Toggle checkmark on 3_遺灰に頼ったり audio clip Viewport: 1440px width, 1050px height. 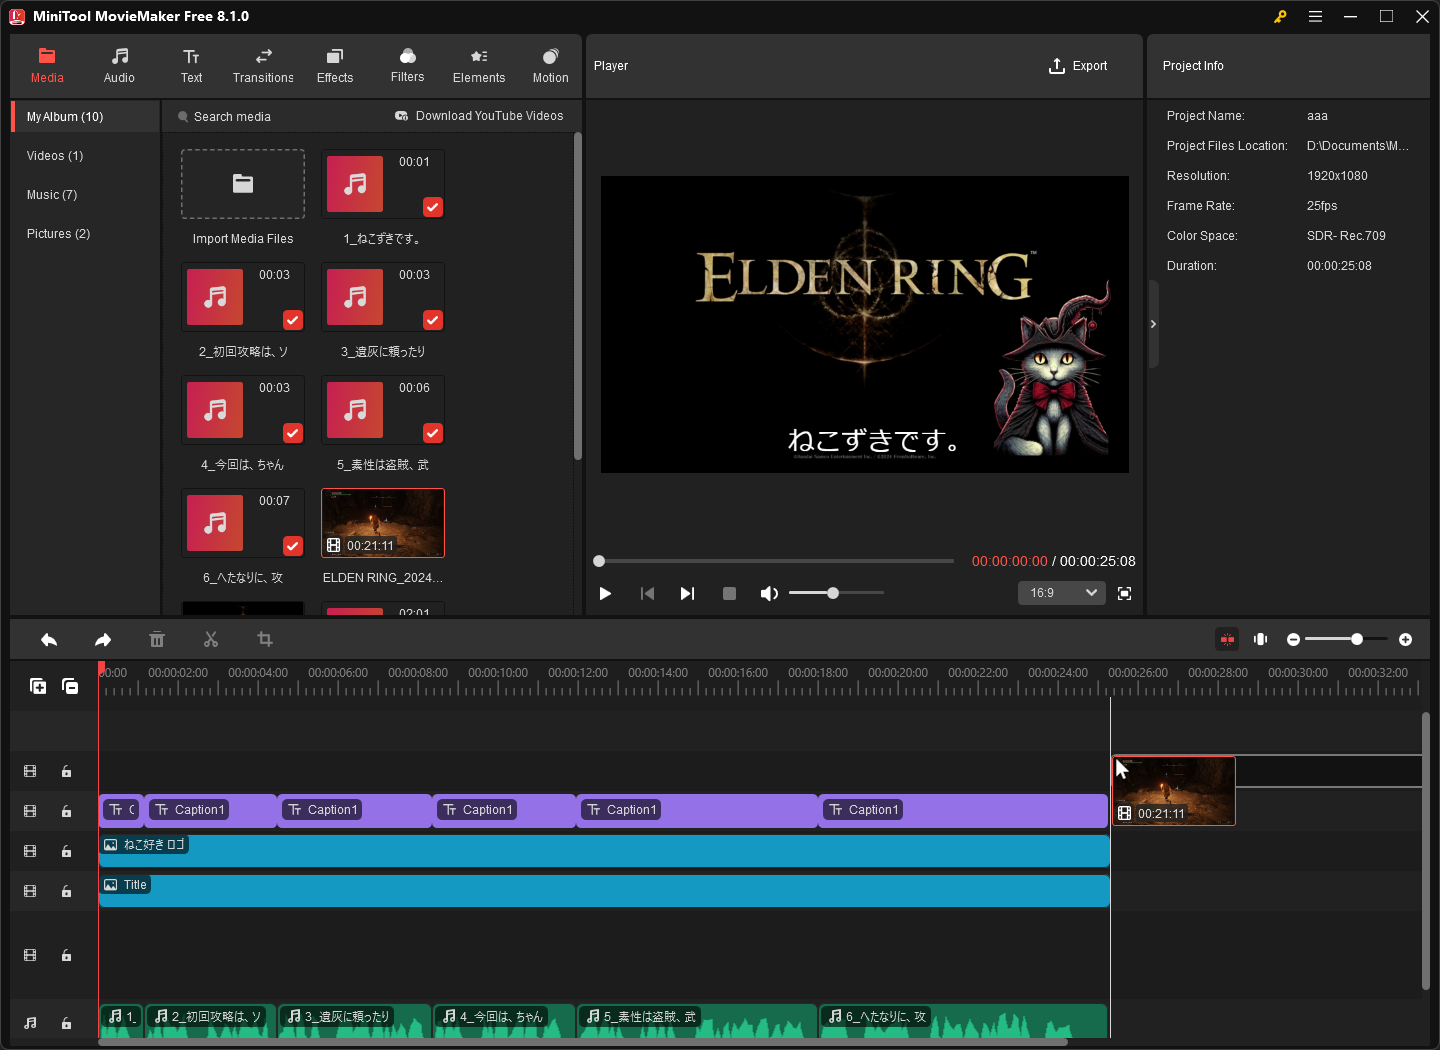tap(433, 320)
